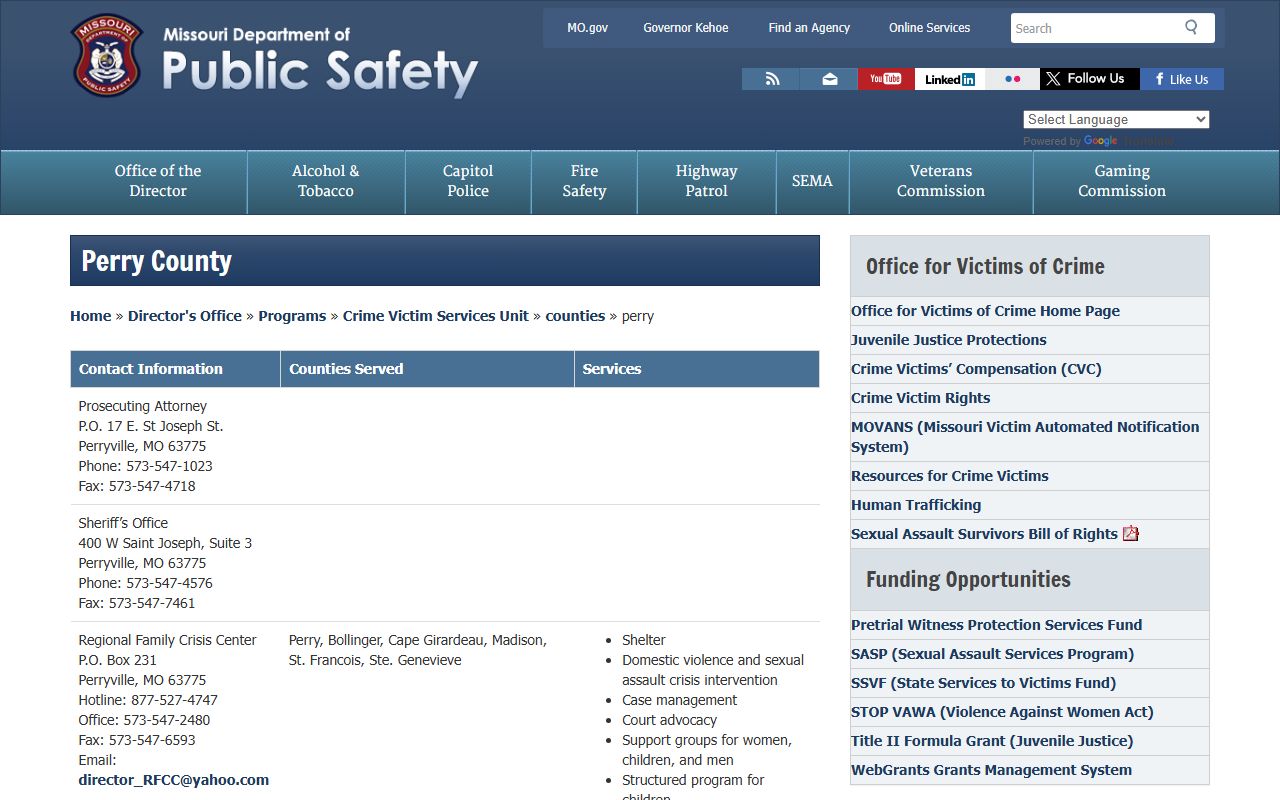The height and width of the screenshot is (800, 1280).
Task: Open Title II Formula Grant link
Action: [x=992, y=741]
